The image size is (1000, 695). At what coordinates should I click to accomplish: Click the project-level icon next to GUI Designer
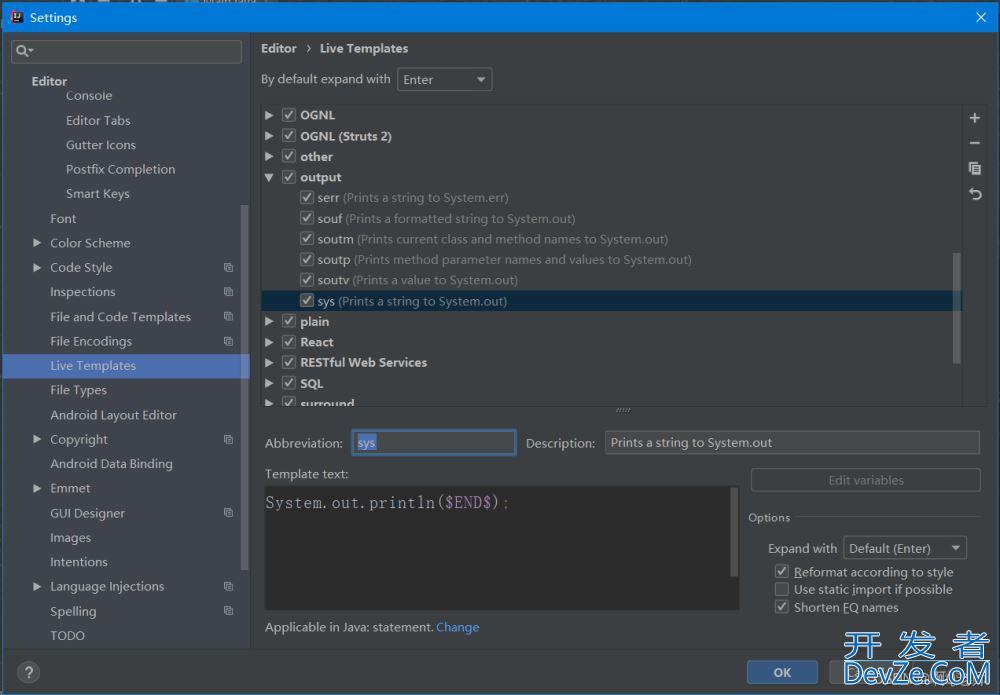[228, 513]
